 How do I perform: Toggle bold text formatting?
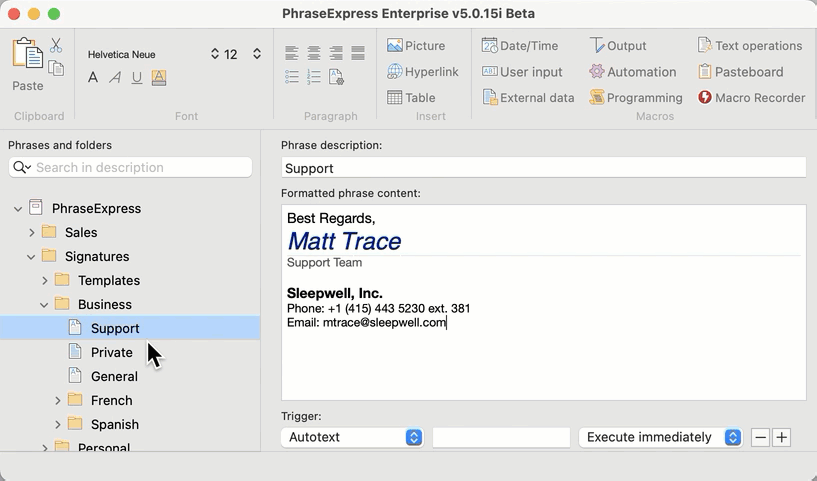point(93,78)
